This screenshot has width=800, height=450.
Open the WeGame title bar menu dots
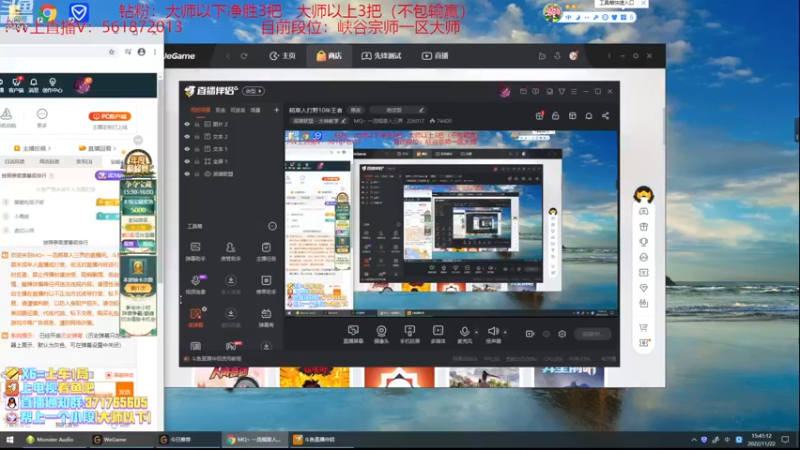[609, 56]
